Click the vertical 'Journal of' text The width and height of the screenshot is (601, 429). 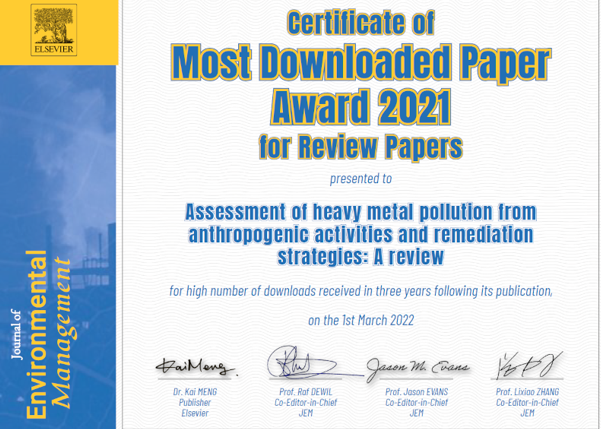[16, 334]
